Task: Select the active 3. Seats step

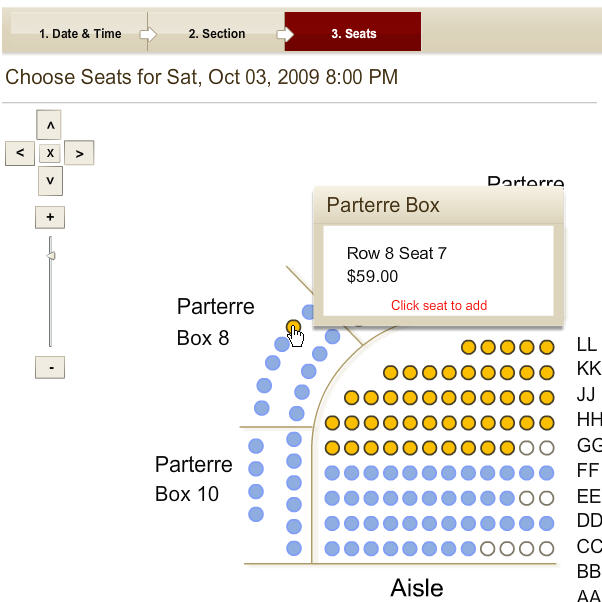Action: (x=353, y=31)
